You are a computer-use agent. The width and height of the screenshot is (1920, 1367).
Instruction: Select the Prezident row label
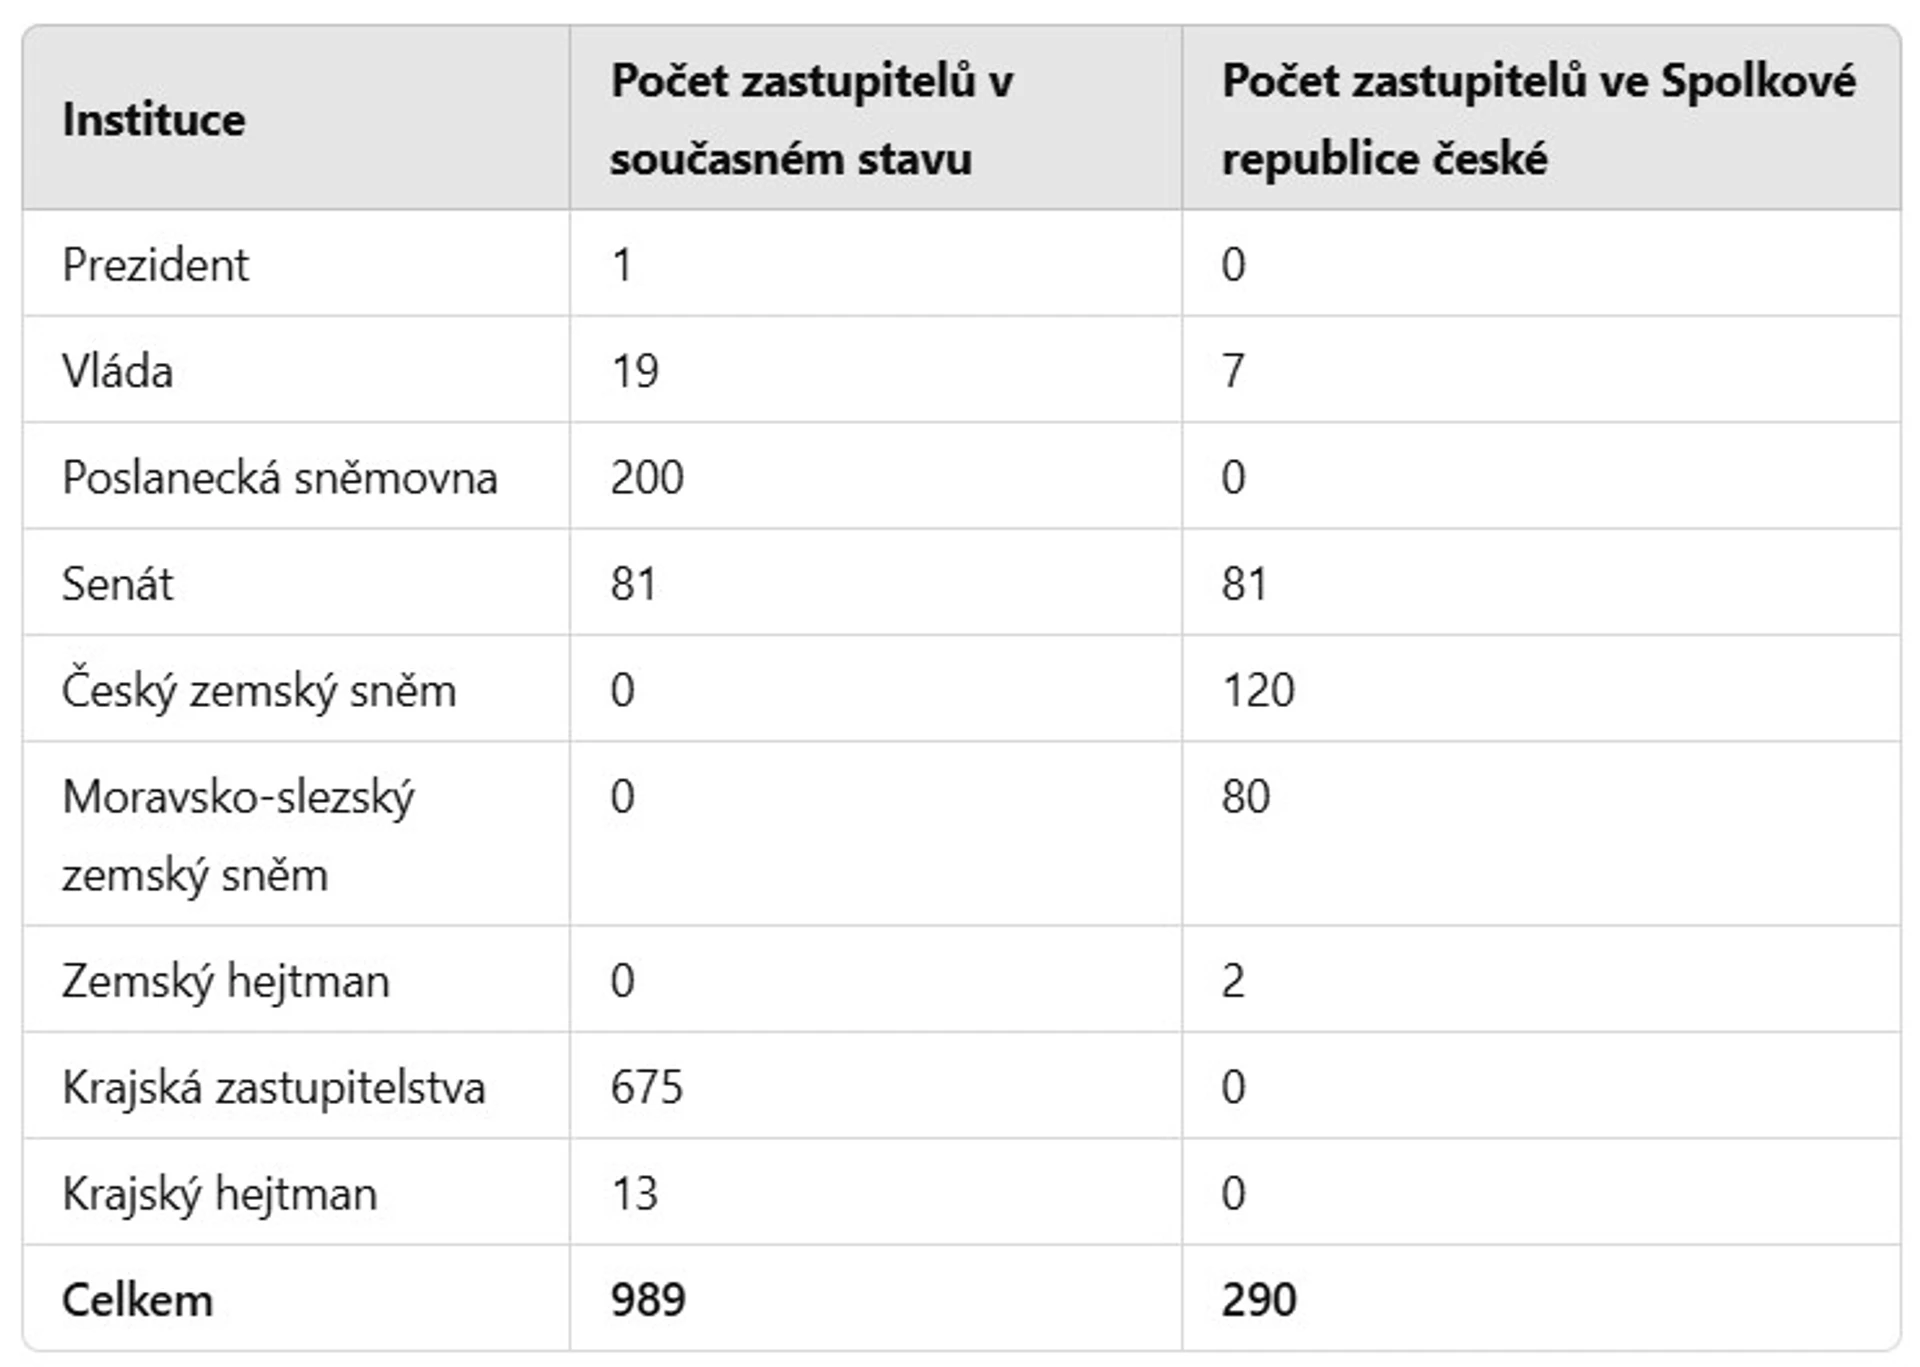coord(155,265)
